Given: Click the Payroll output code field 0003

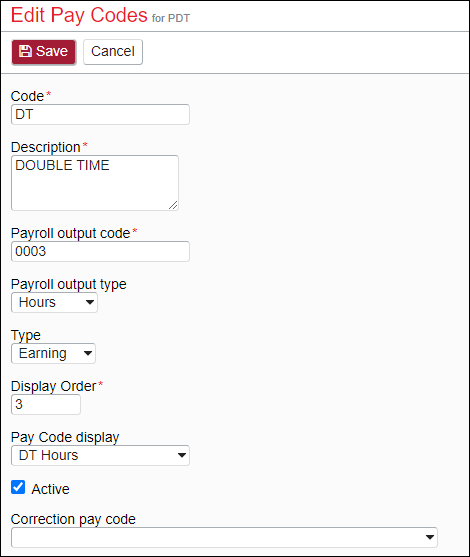Looking at the screenshot, I should (x=100, y=252).
